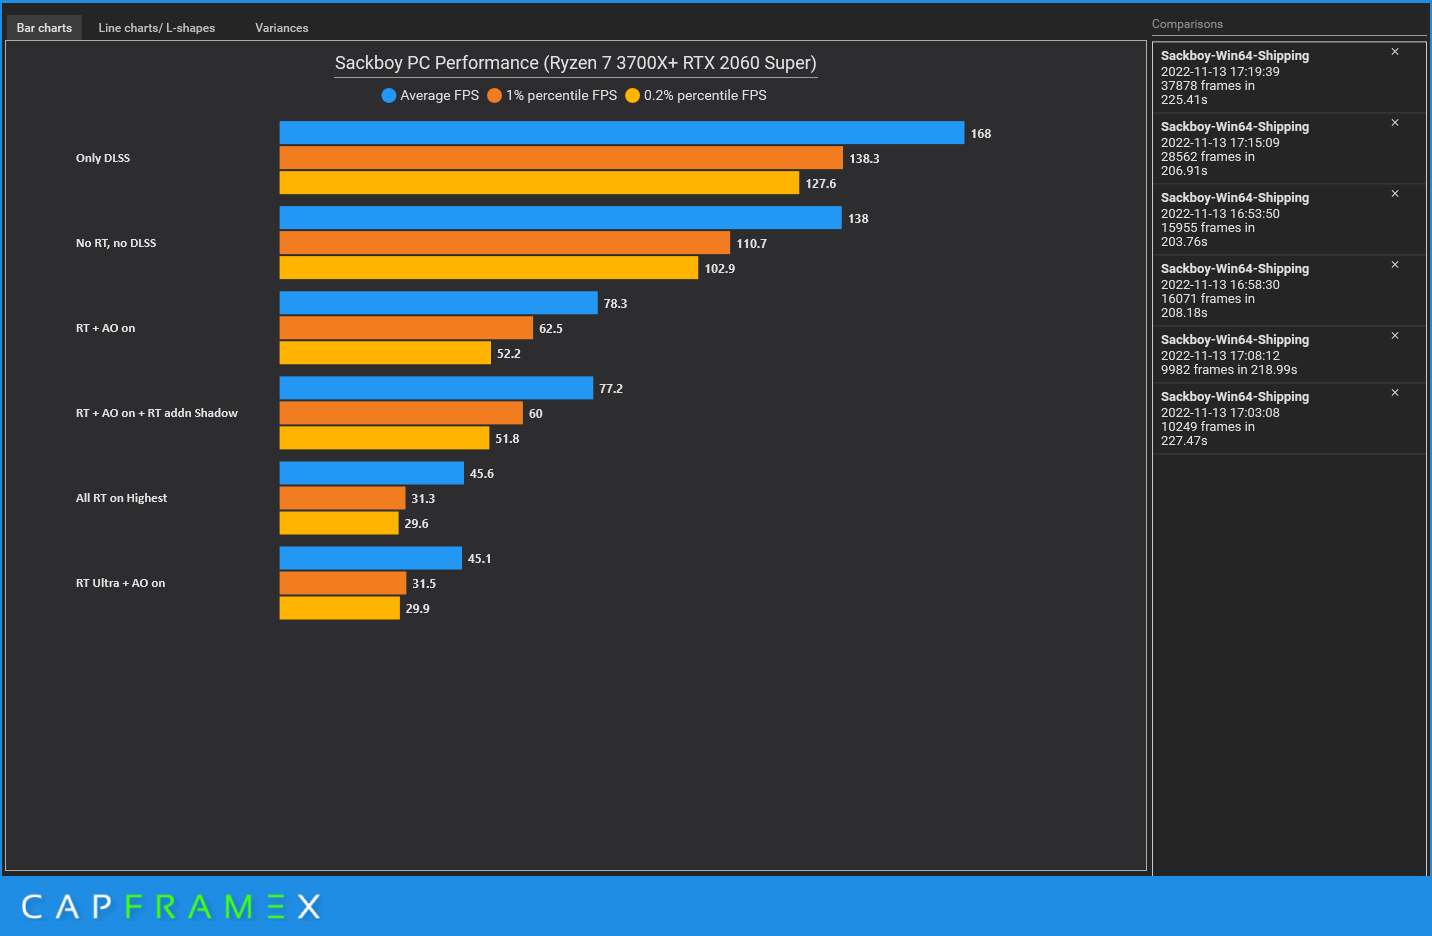This screenshot has height=936, width=1432.
Task: Select the 15955 frames comparison entry
Action: 1289,220
